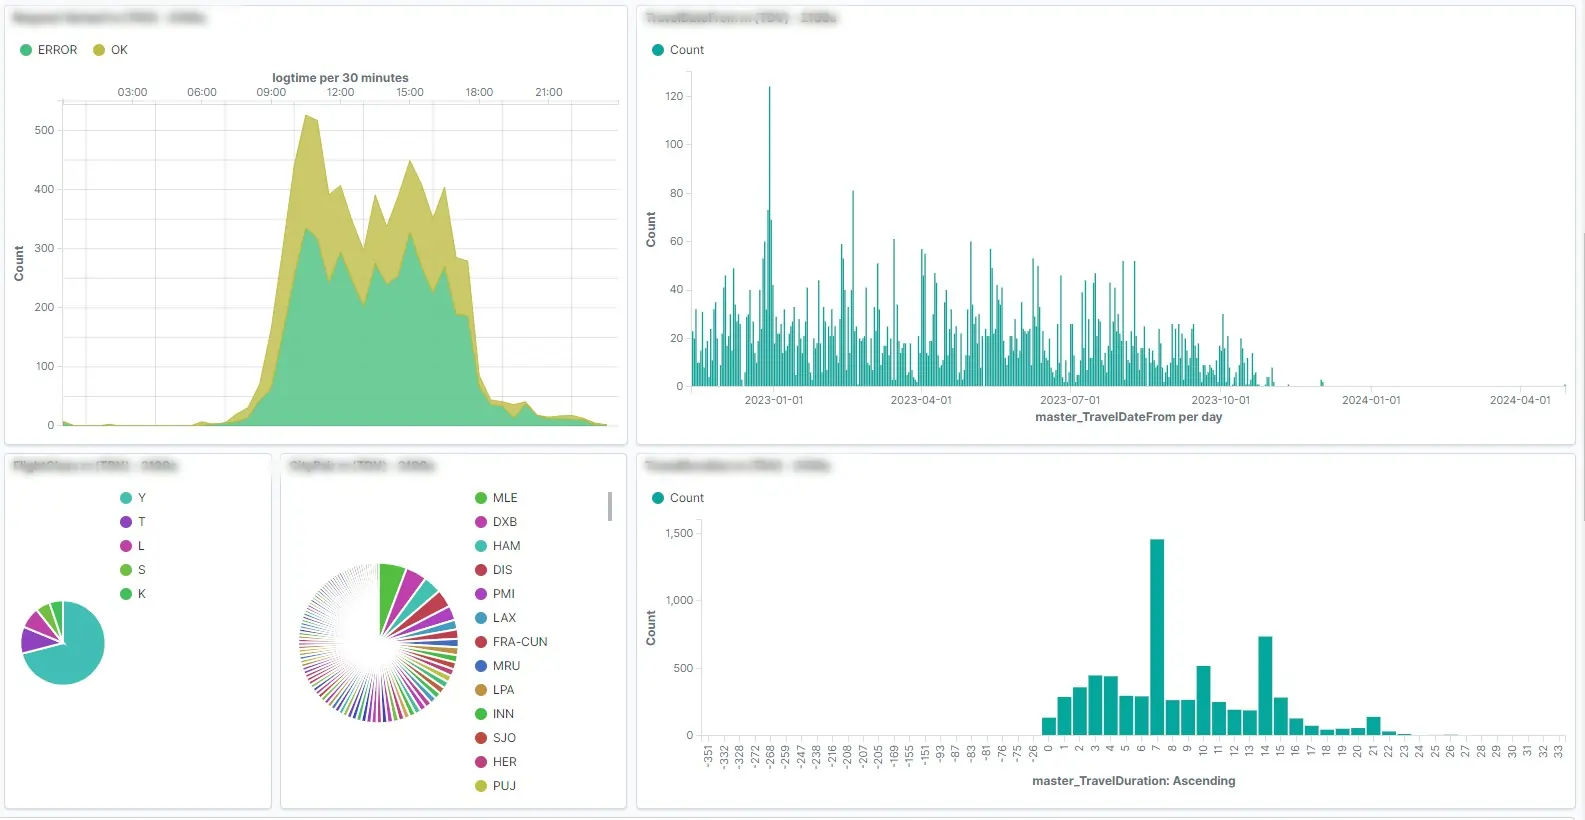Click the -351 duration axis label

coord(708,756)
